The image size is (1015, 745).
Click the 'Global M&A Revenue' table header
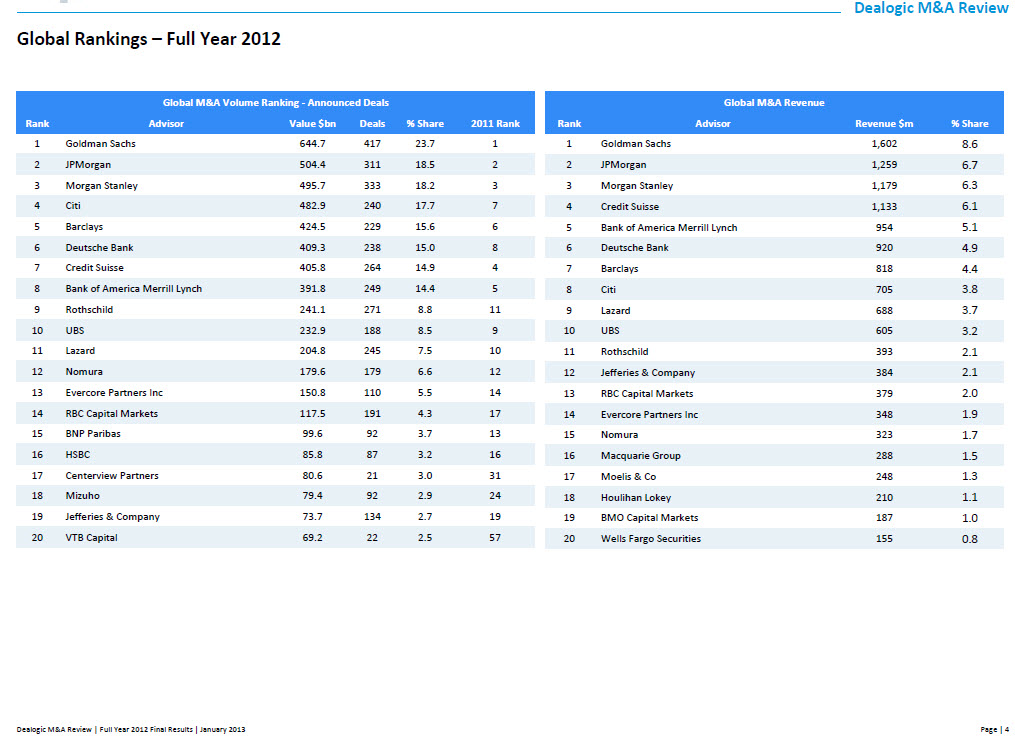tap(773, 102)
